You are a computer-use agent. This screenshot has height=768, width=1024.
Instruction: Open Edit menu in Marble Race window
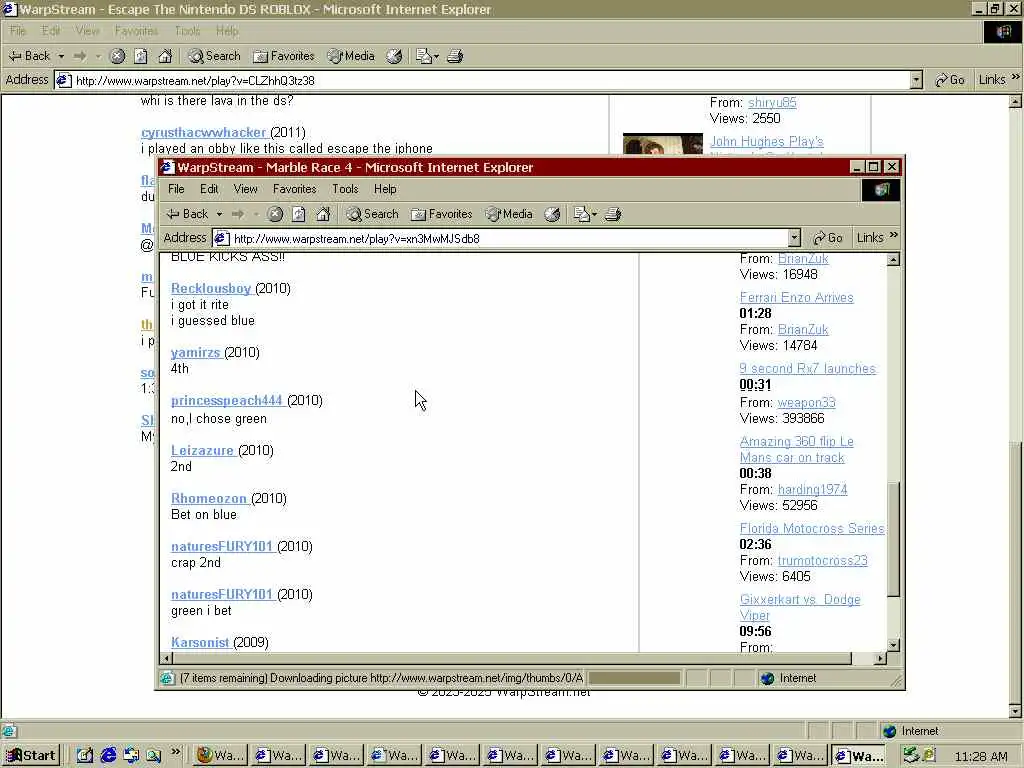pos(209,189)
